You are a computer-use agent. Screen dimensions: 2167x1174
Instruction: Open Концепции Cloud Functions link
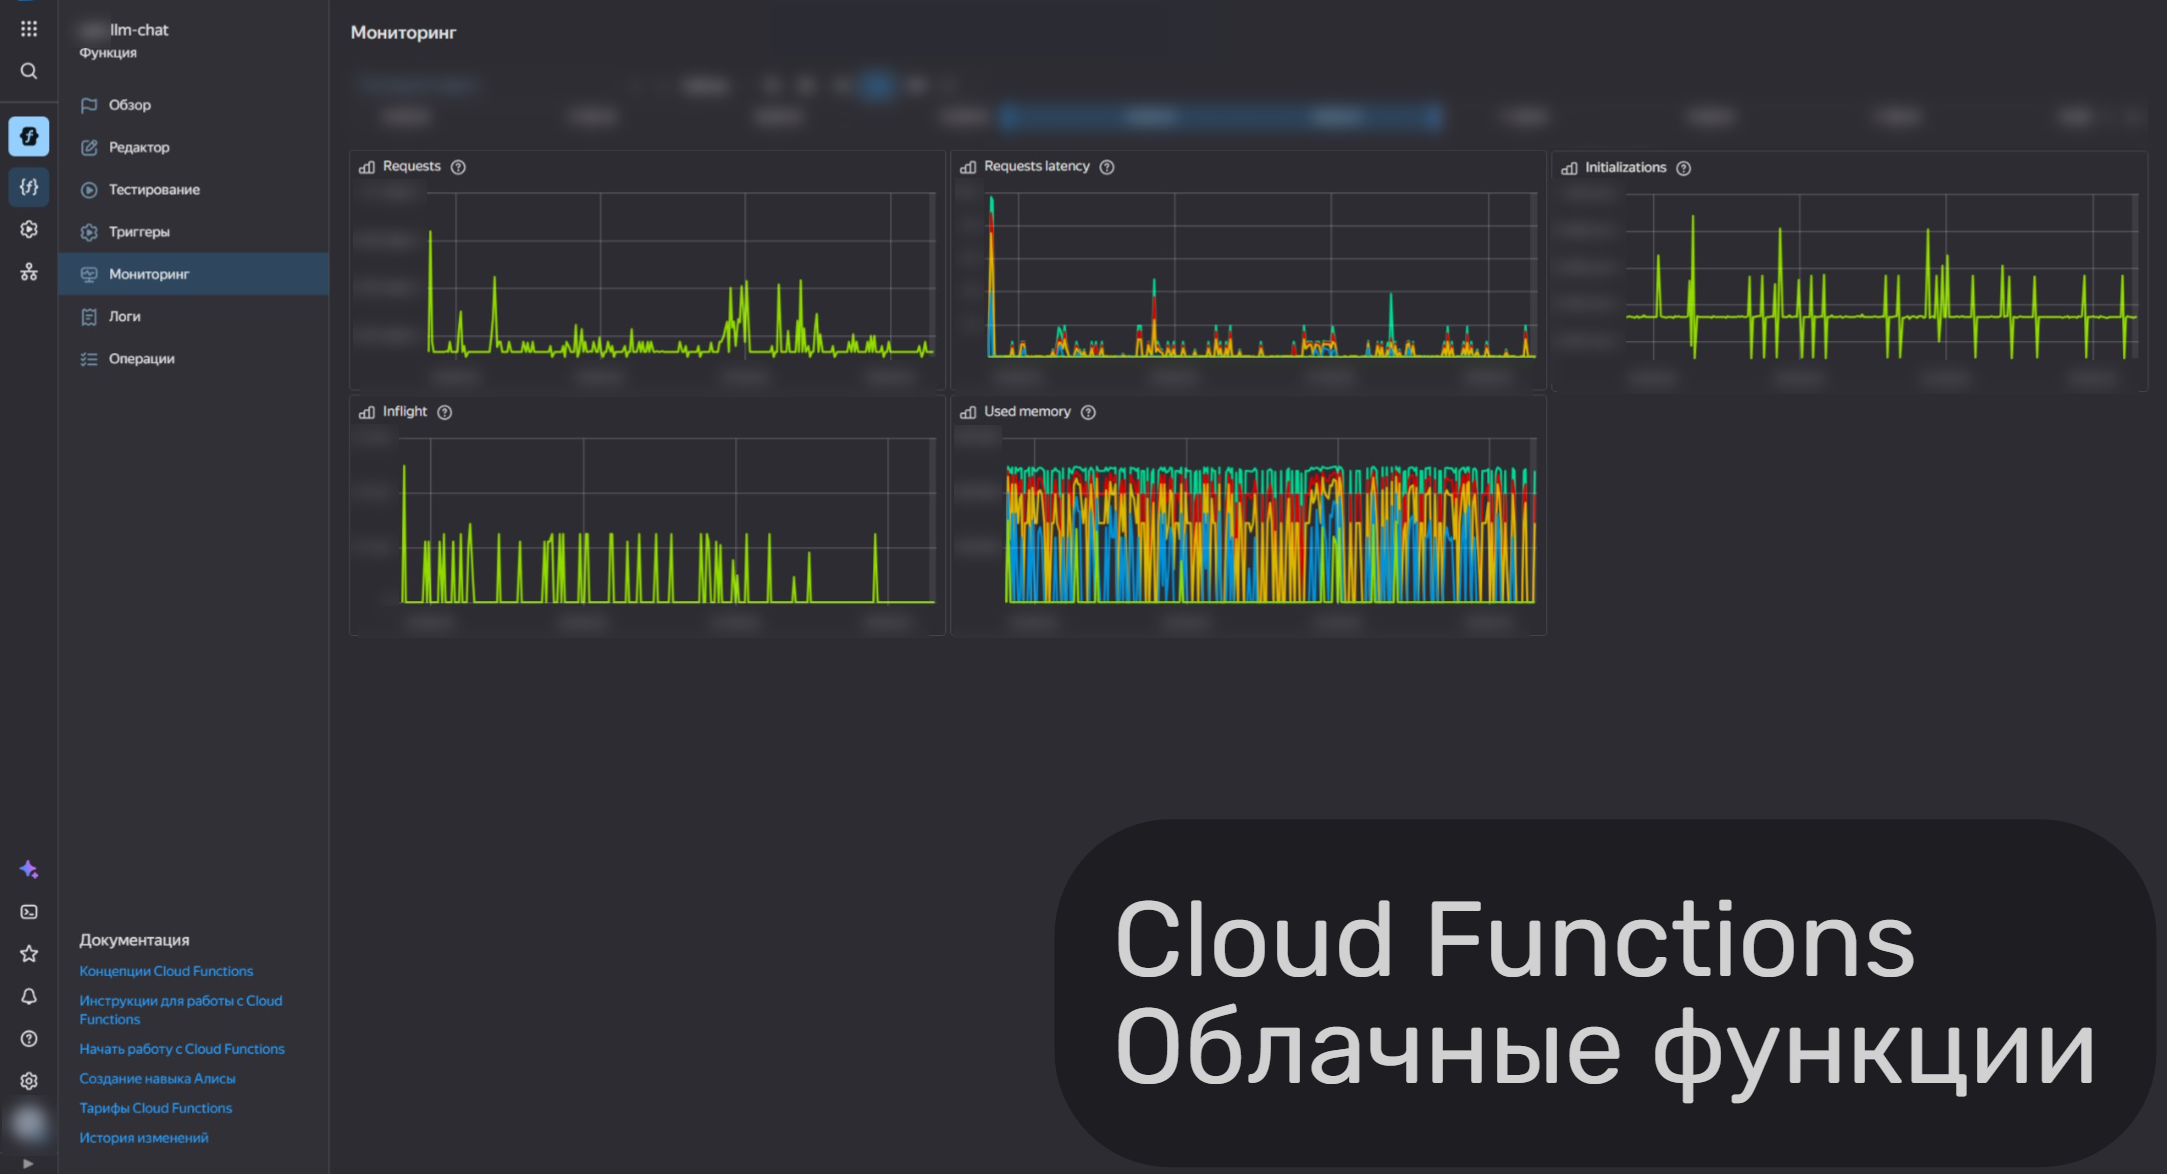coord(166,971)
